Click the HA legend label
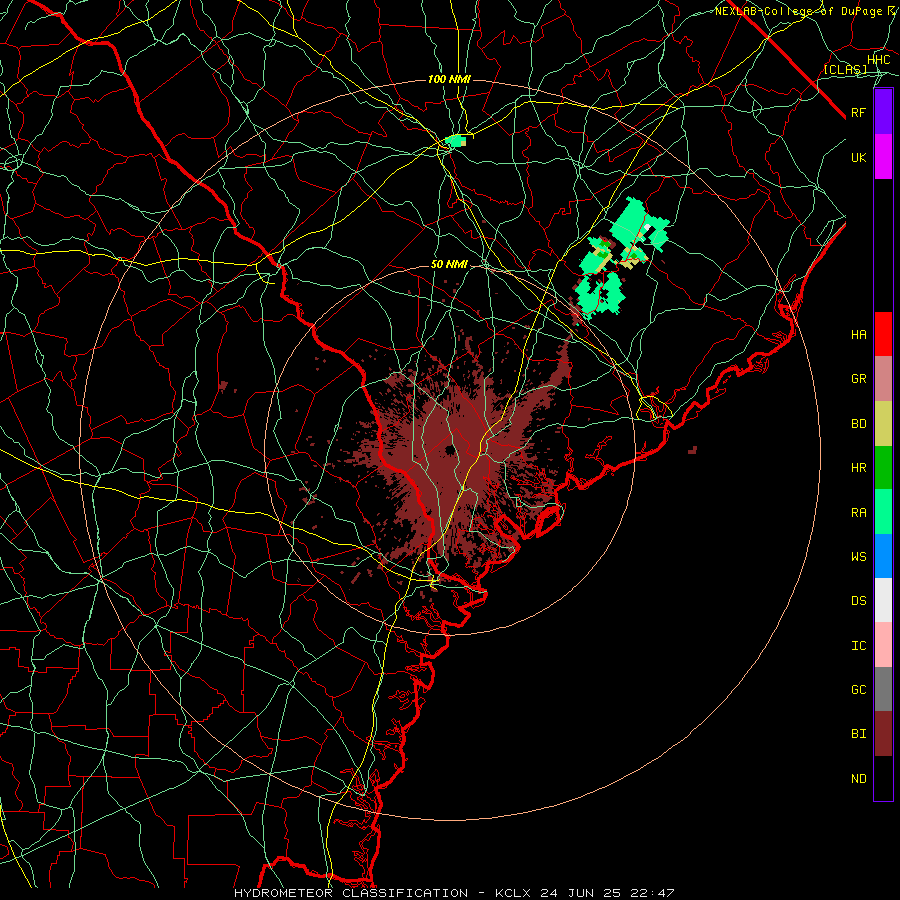The height and width of the screenshot is (900, 900). tap(859, 334)
